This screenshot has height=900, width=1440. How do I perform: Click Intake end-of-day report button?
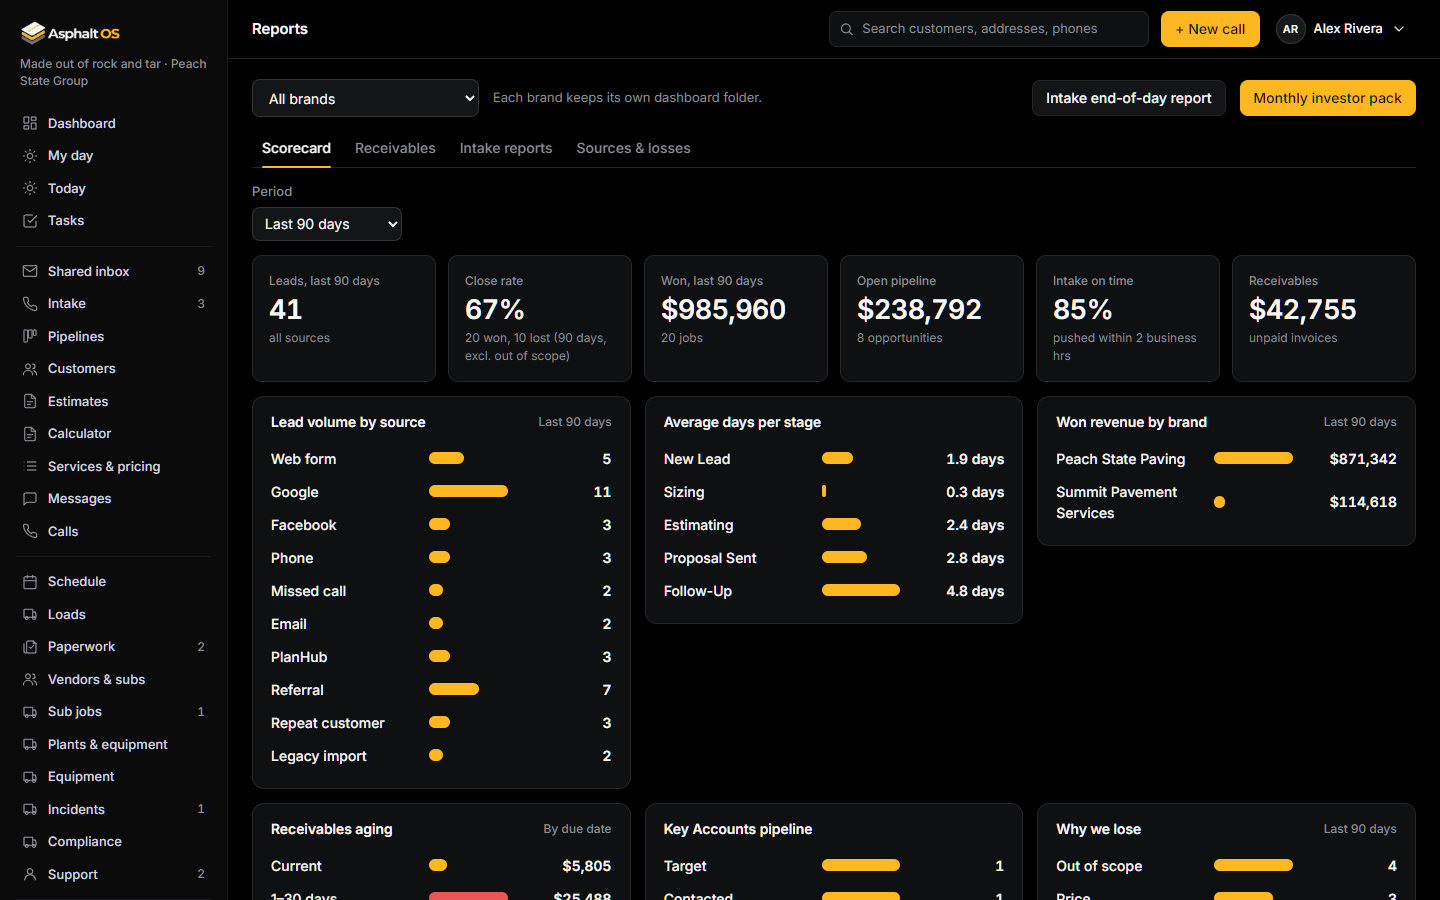click(1128, 98)
